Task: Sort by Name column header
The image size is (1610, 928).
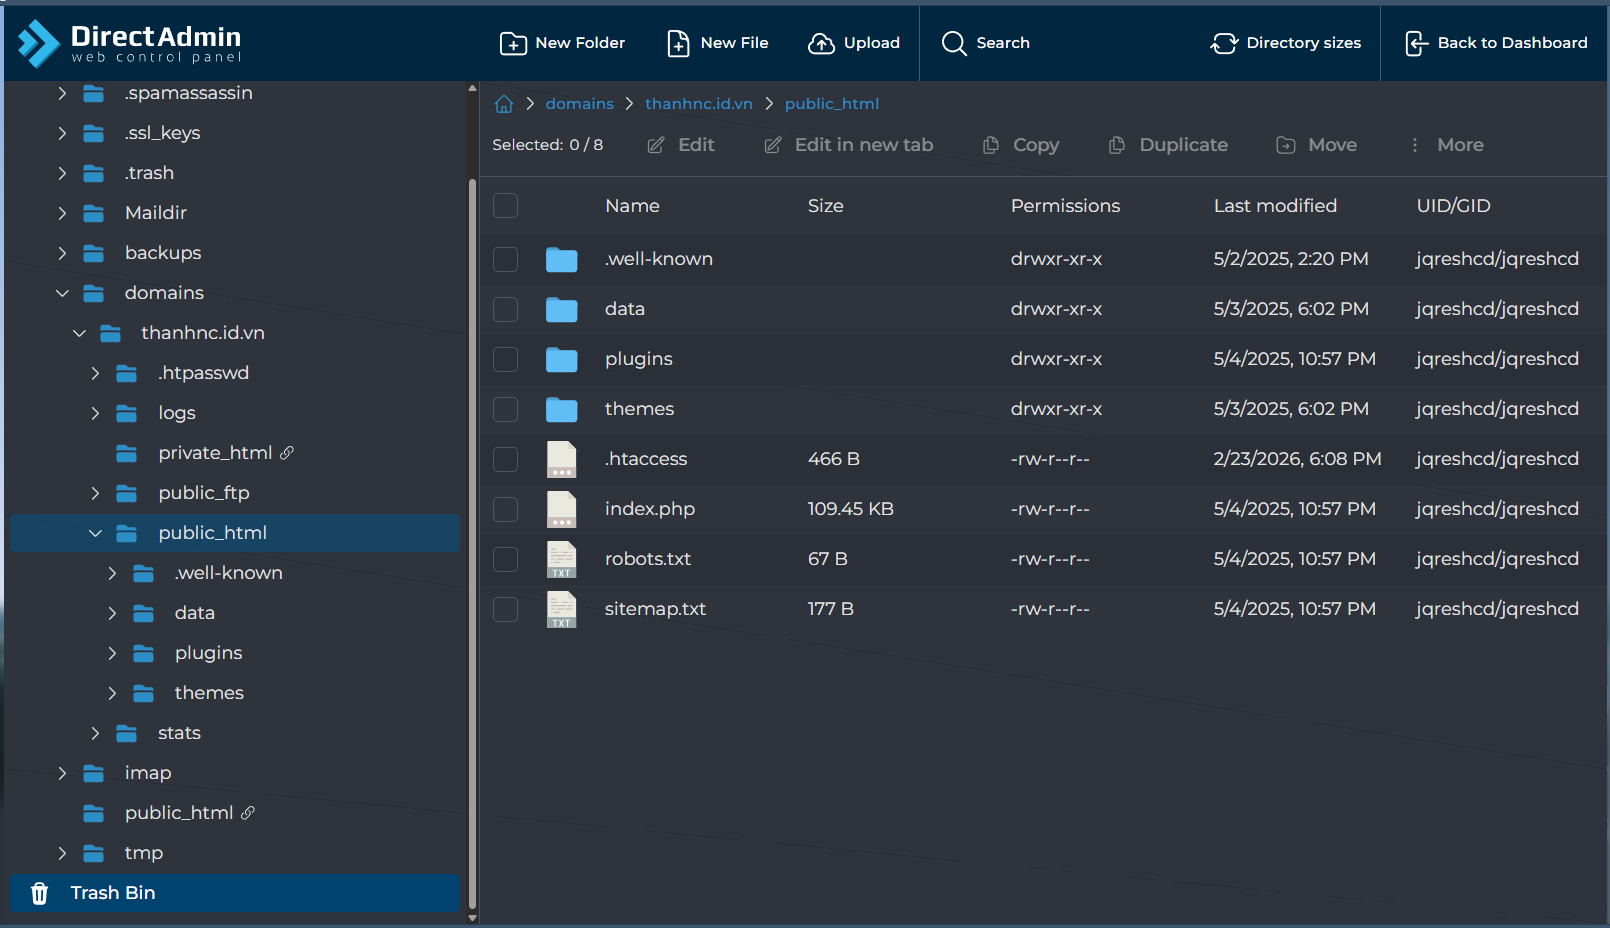Action: [x=632, y=206]
